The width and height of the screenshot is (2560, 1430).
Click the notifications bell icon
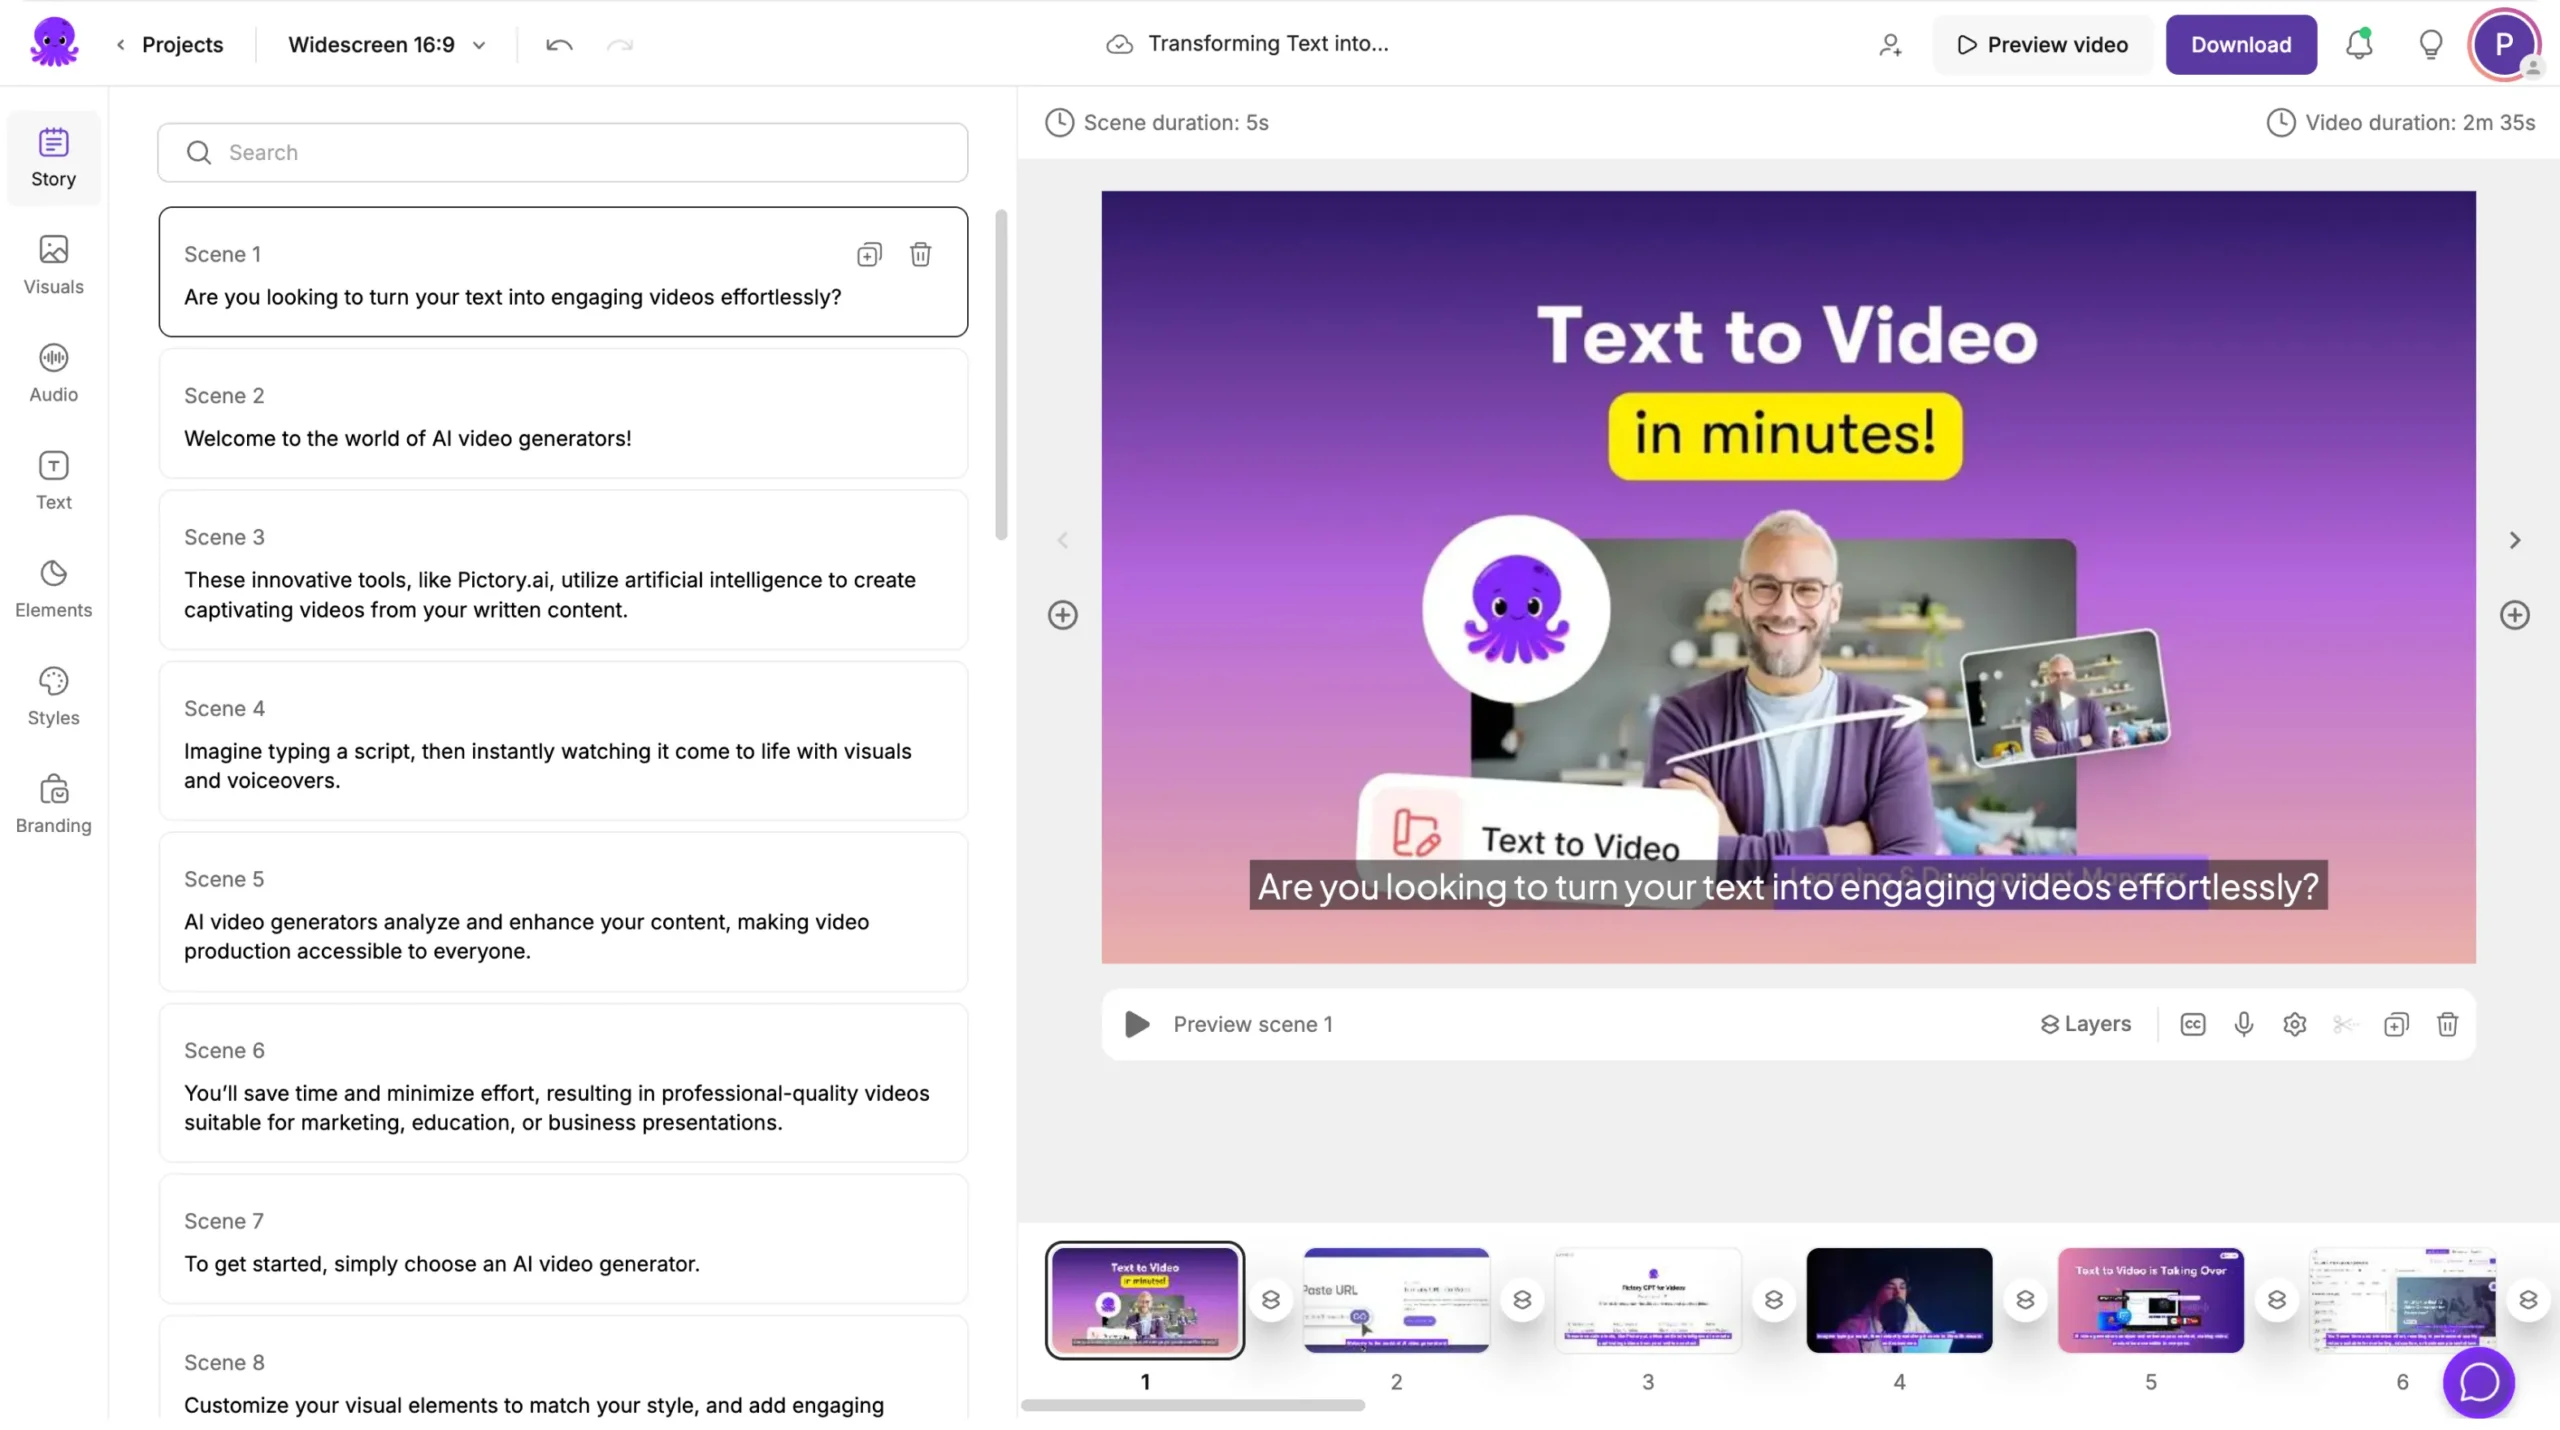(2358, 44)
